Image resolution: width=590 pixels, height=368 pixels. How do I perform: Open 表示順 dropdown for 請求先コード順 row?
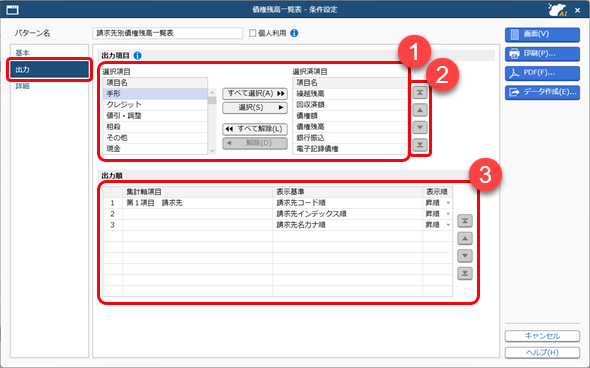[x=448, y=203]
